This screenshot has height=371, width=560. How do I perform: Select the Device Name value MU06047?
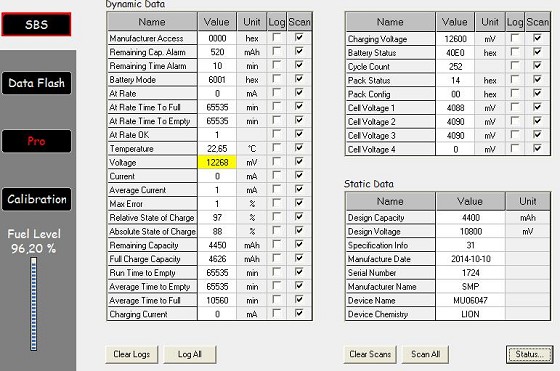pos(471,301)
